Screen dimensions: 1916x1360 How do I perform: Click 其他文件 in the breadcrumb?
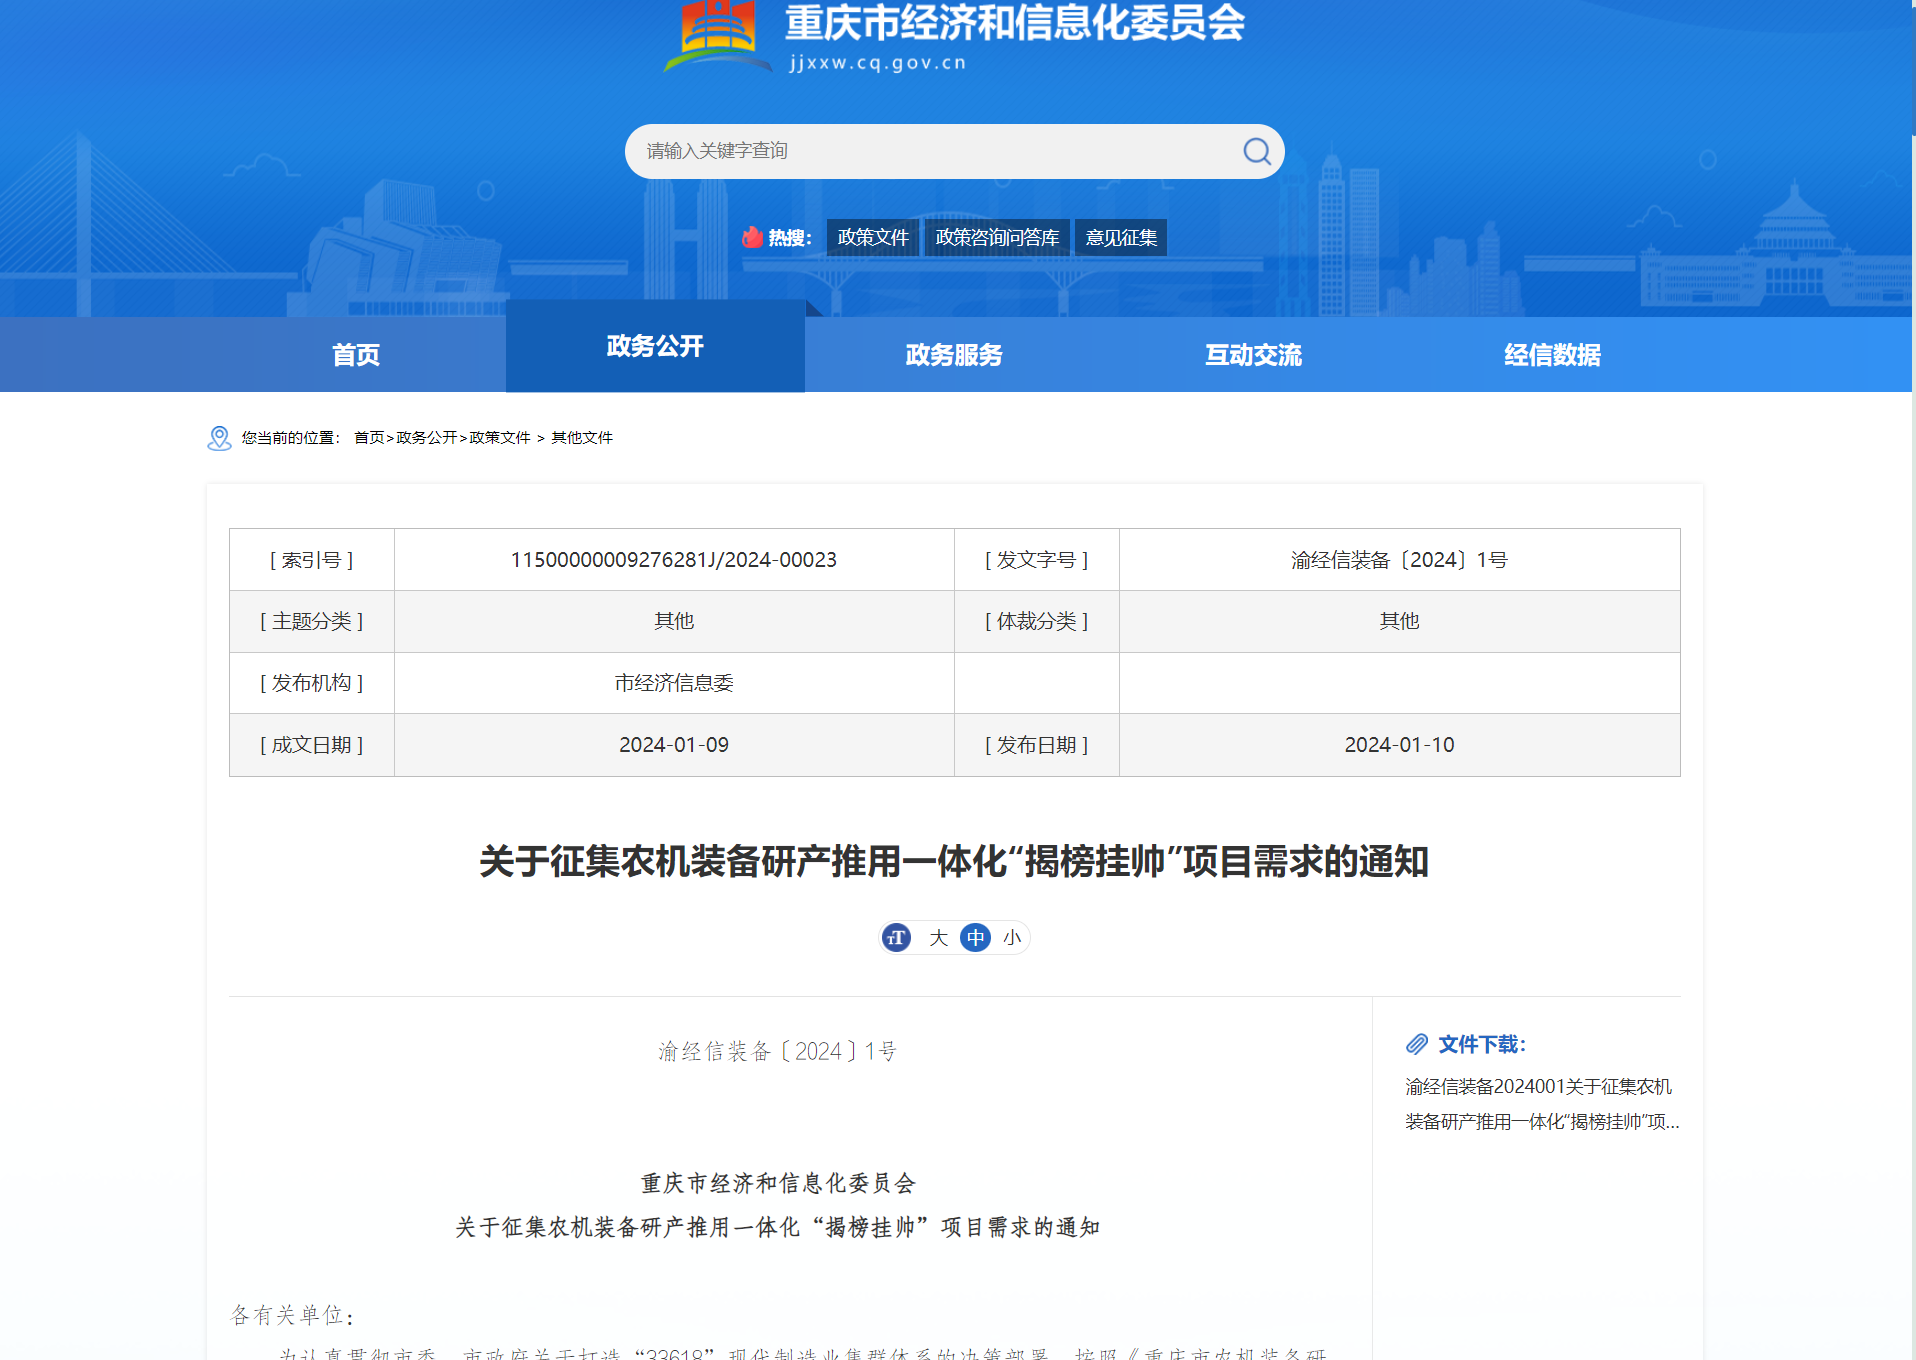(x=582, y=438)
